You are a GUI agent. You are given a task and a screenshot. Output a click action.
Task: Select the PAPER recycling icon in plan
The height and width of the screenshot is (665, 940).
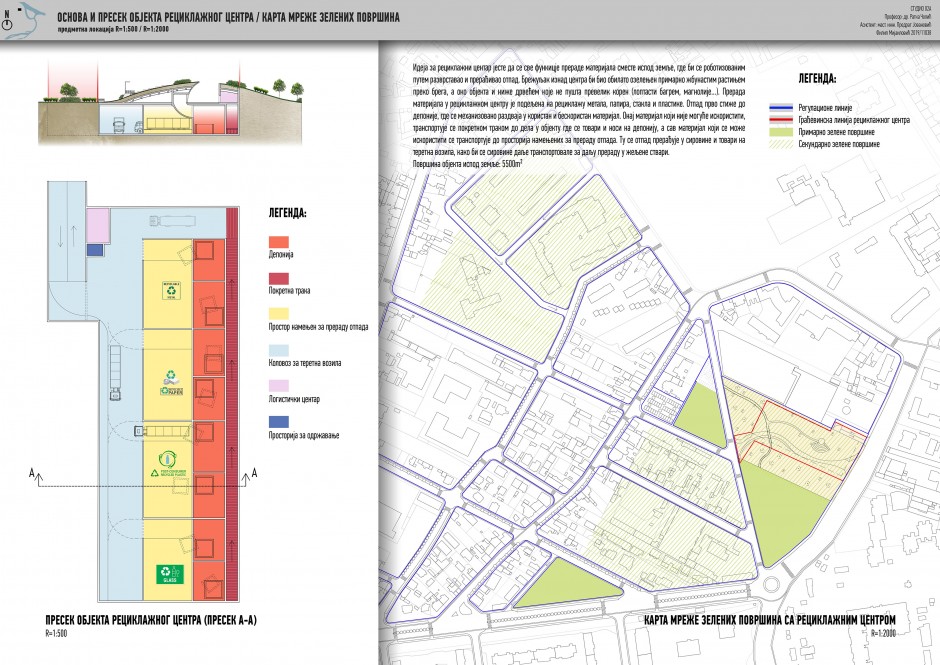click(170, 381)
